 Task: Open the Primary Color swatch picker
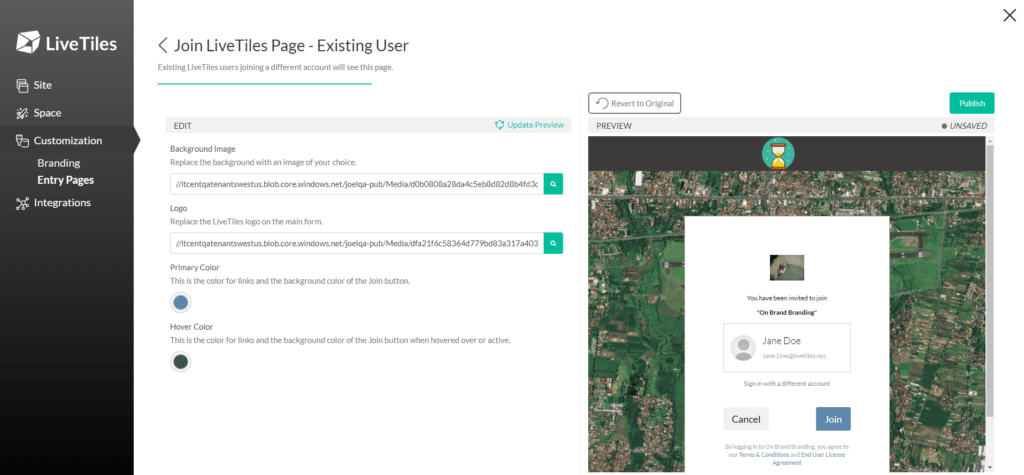(181, 303)
